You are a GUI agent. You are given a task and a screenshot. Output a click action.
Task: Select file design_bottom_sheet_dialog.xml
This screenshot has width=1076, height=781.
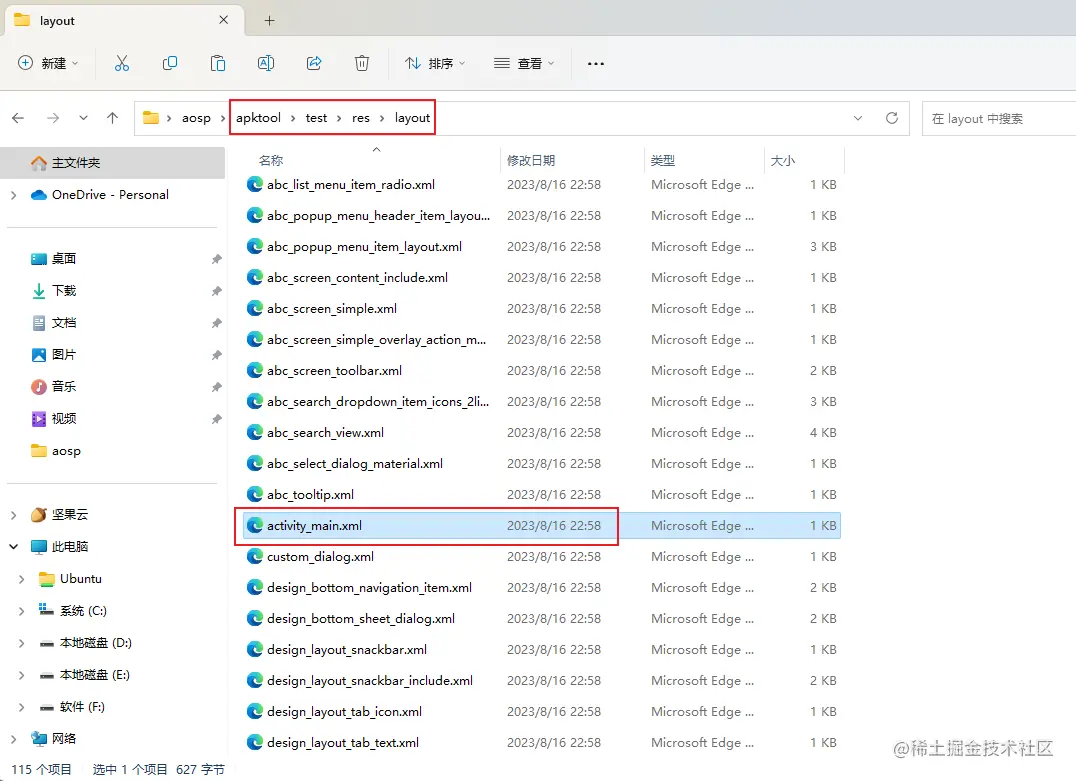[542, 618]
